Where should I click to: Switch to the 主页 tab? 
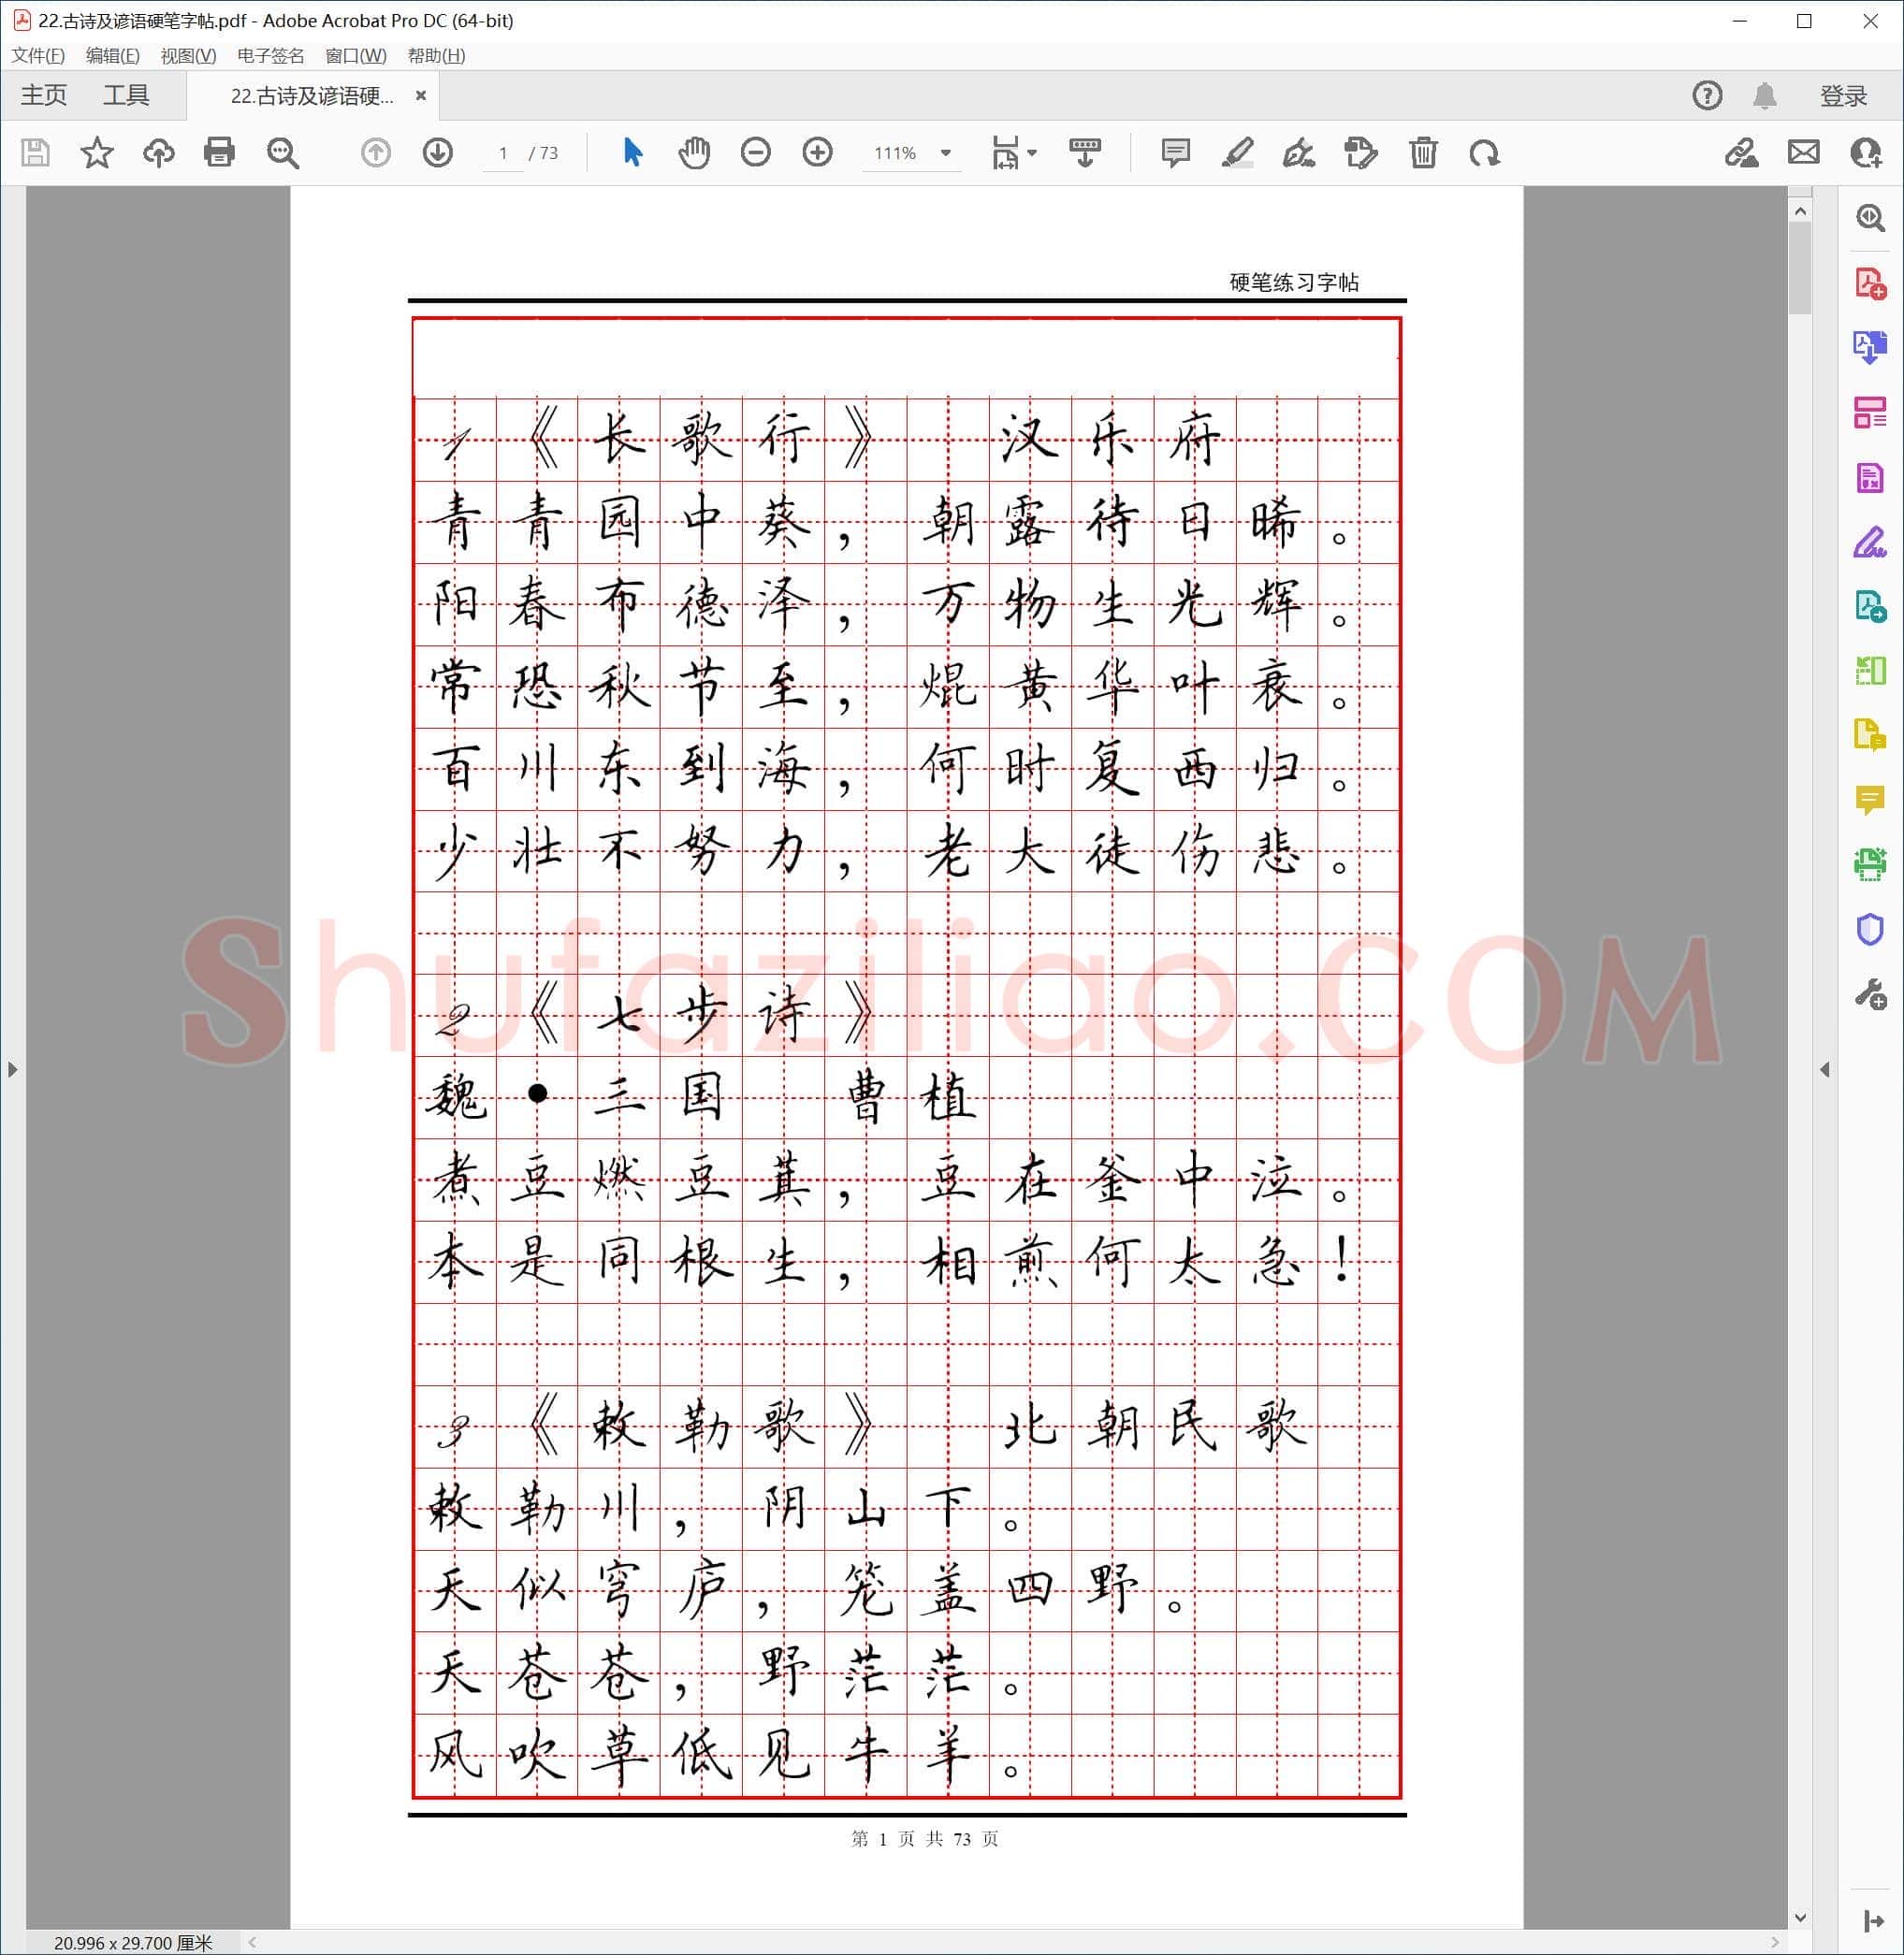(x=44, y=96)
